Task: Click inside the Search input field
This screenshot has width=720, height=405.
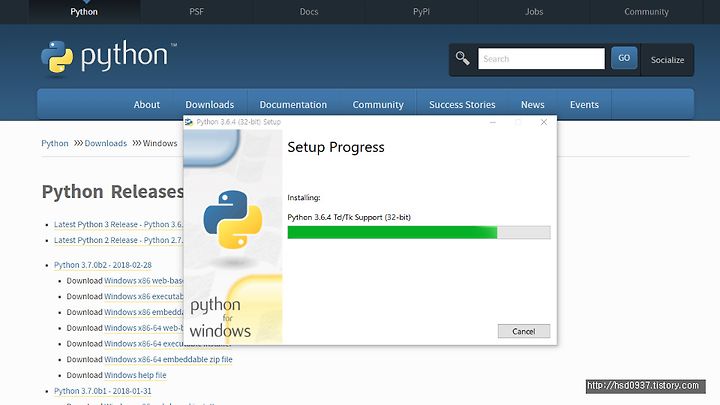Action: click(541, 59)
